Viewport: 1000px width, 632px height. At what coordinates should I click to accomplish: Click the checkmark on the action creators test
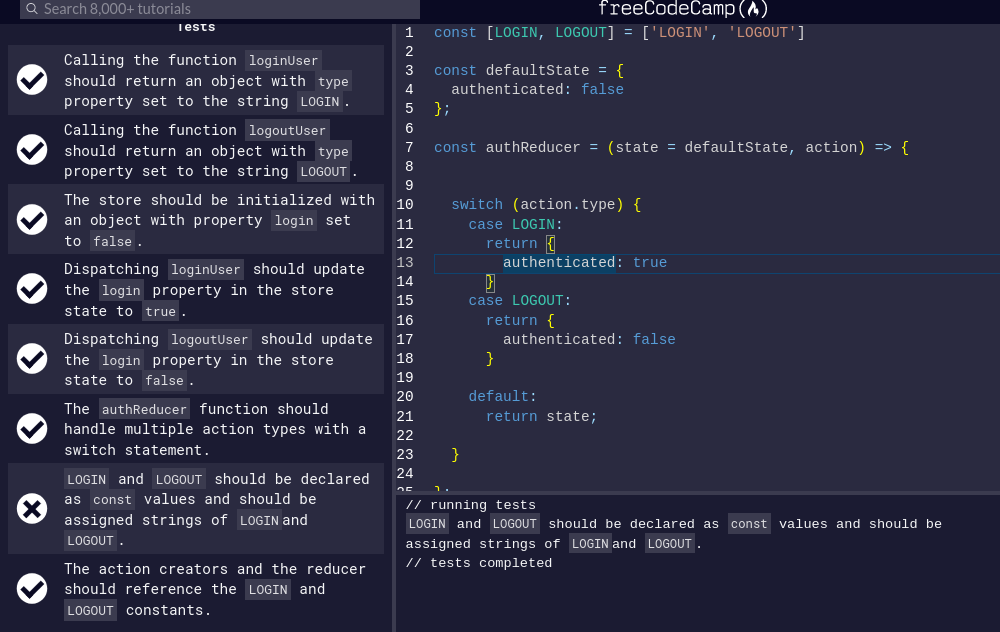31,588
